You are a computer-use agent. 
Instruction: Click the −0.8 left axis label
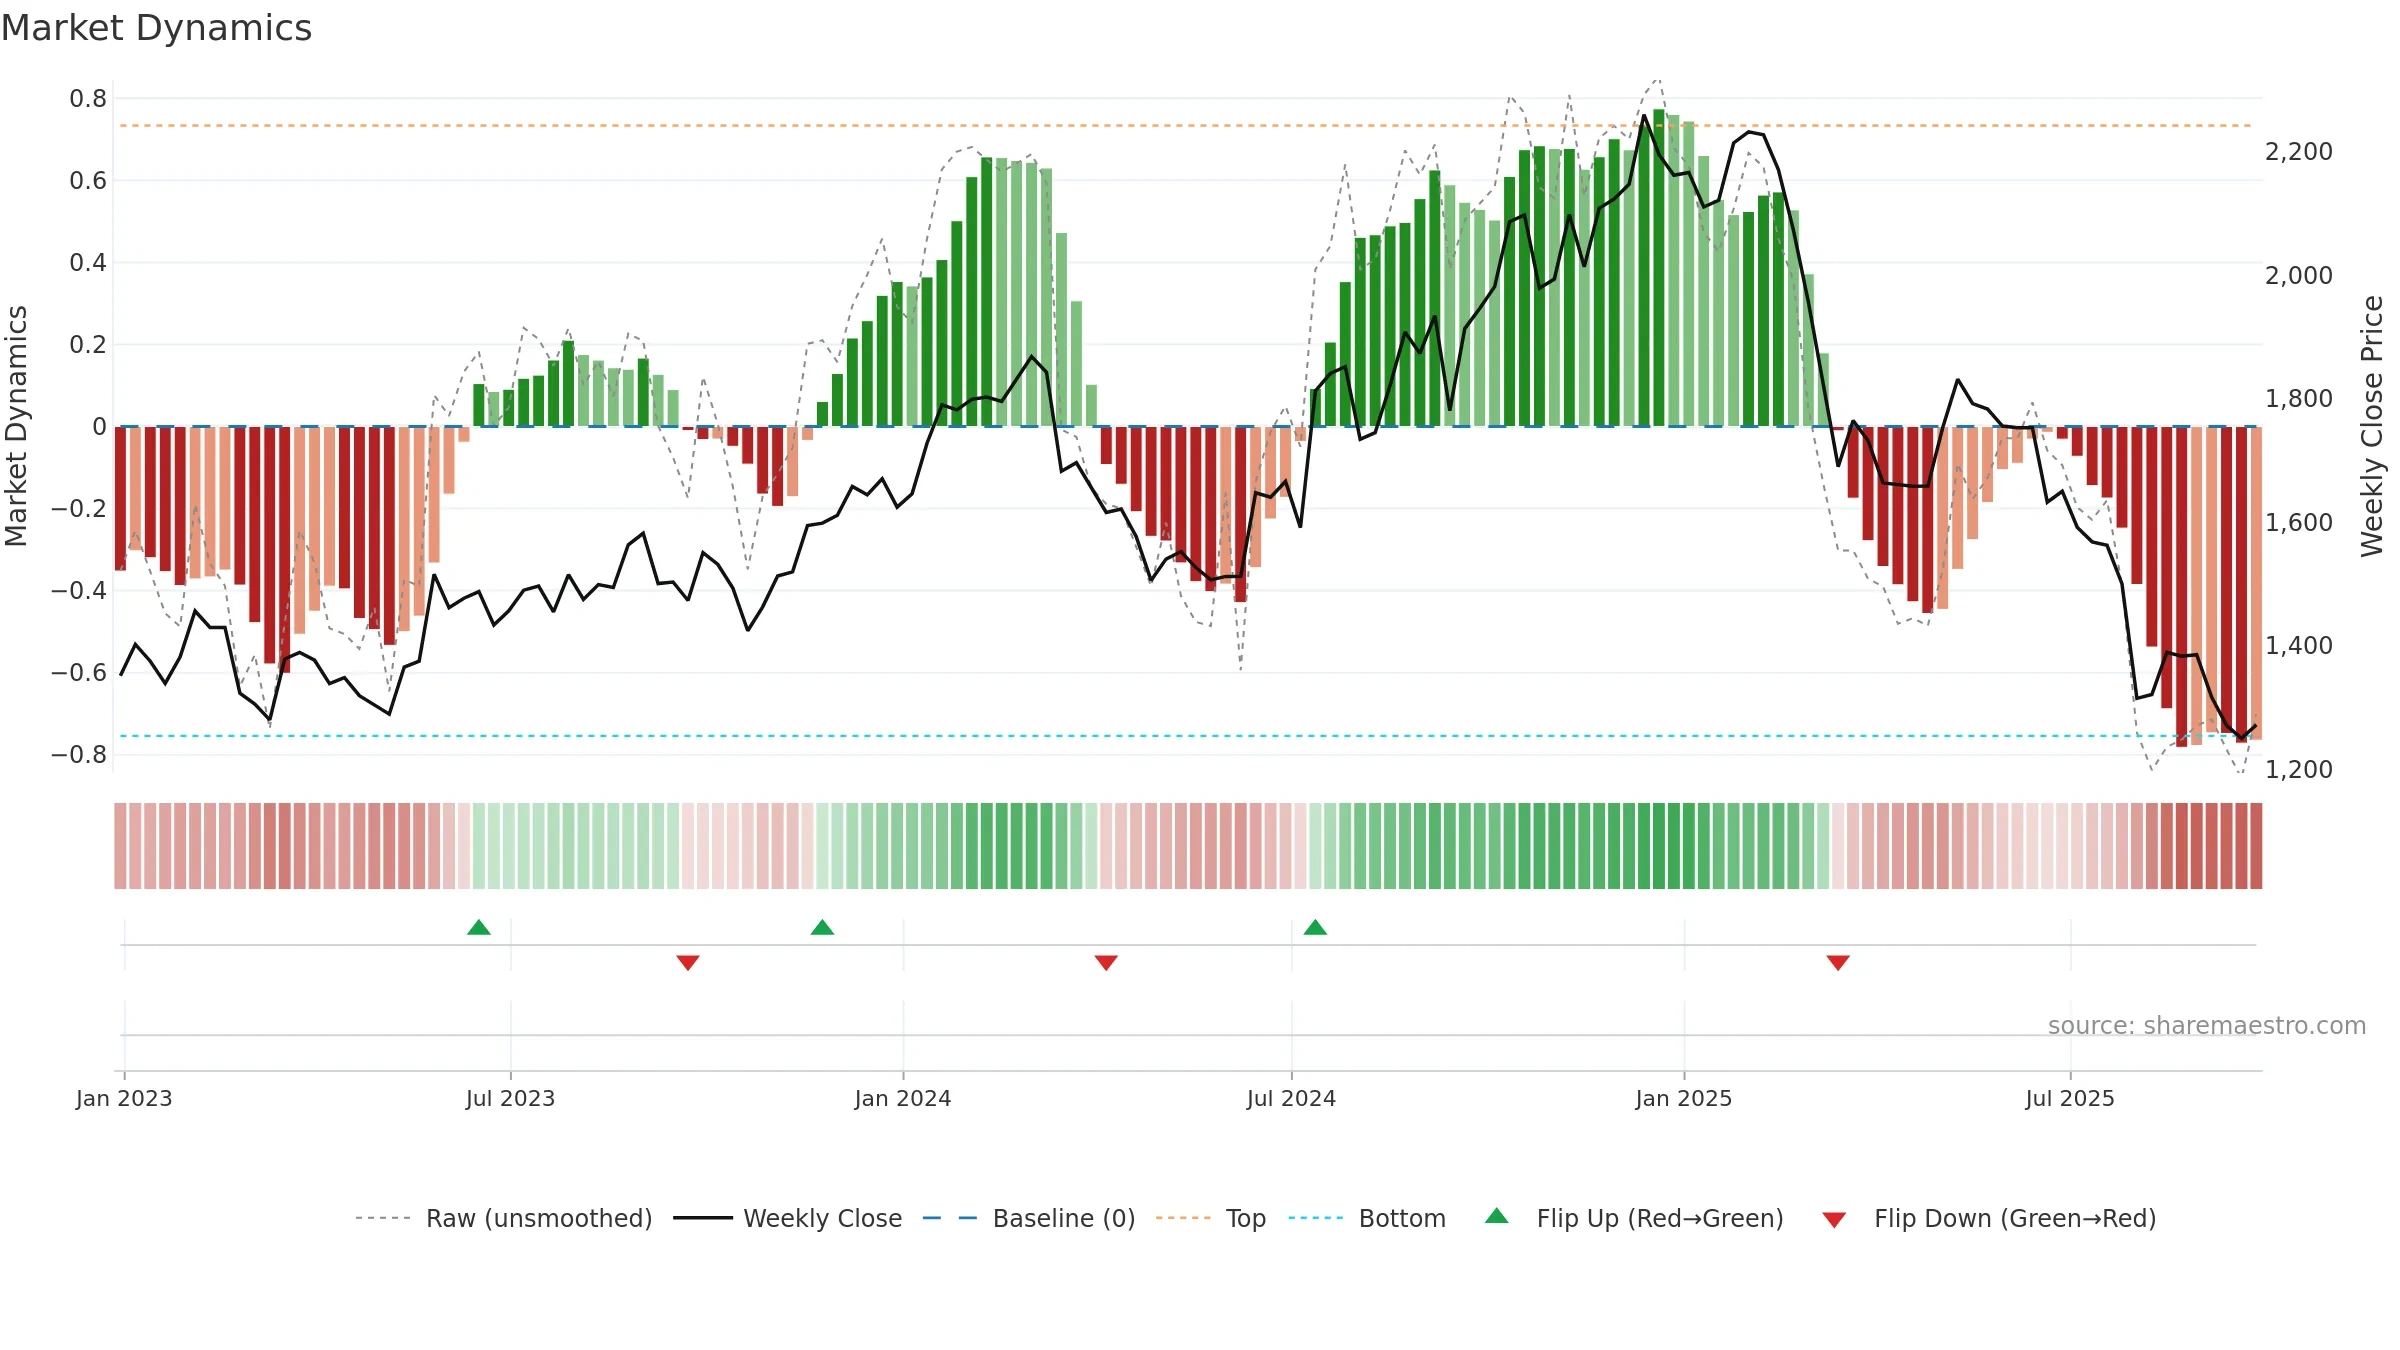pyautogui.click(x=79, y=754)
